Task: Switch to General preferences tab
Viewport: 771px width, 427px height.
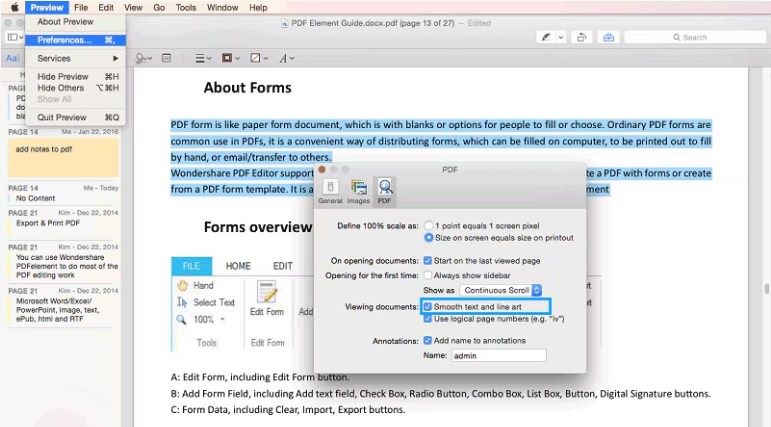Action: point(330,191)
